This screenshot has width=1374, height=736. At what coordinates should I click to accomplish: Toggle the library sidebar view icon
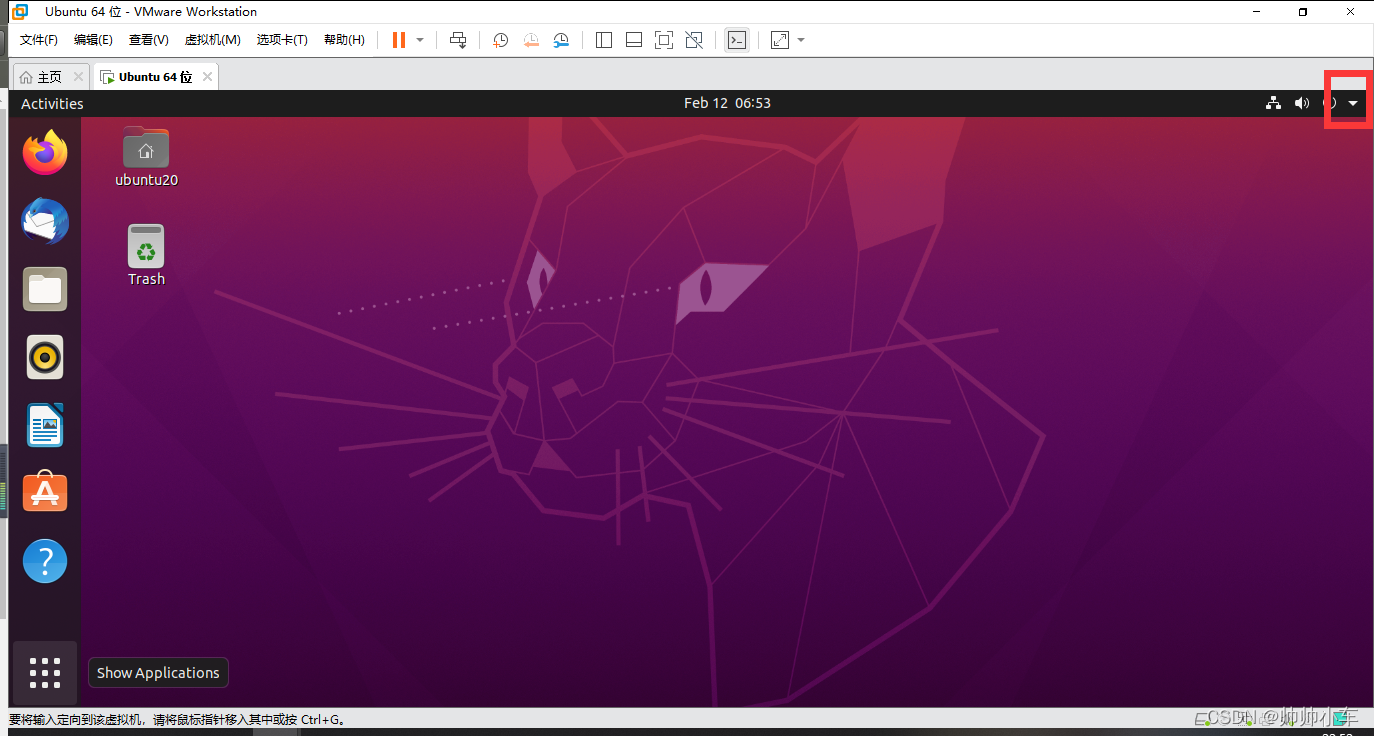[x=604, y=40]
